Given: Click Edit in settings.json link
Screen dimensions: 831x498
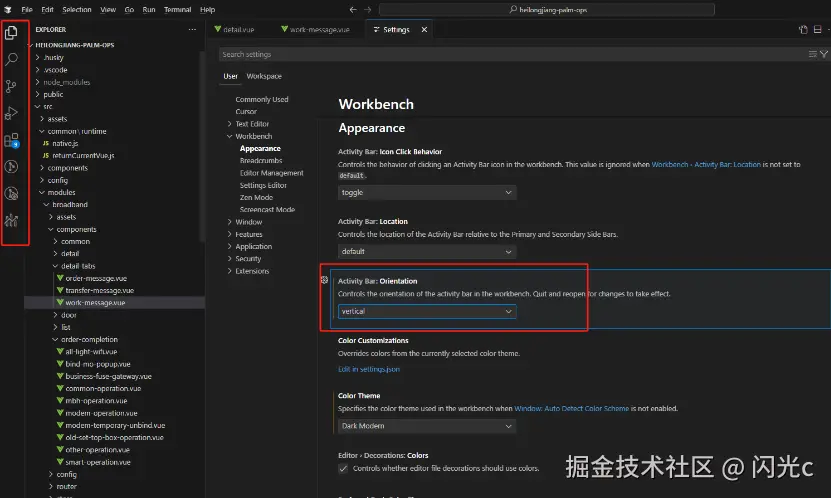Looking at the screenshot, I should [x=369, y=369].
